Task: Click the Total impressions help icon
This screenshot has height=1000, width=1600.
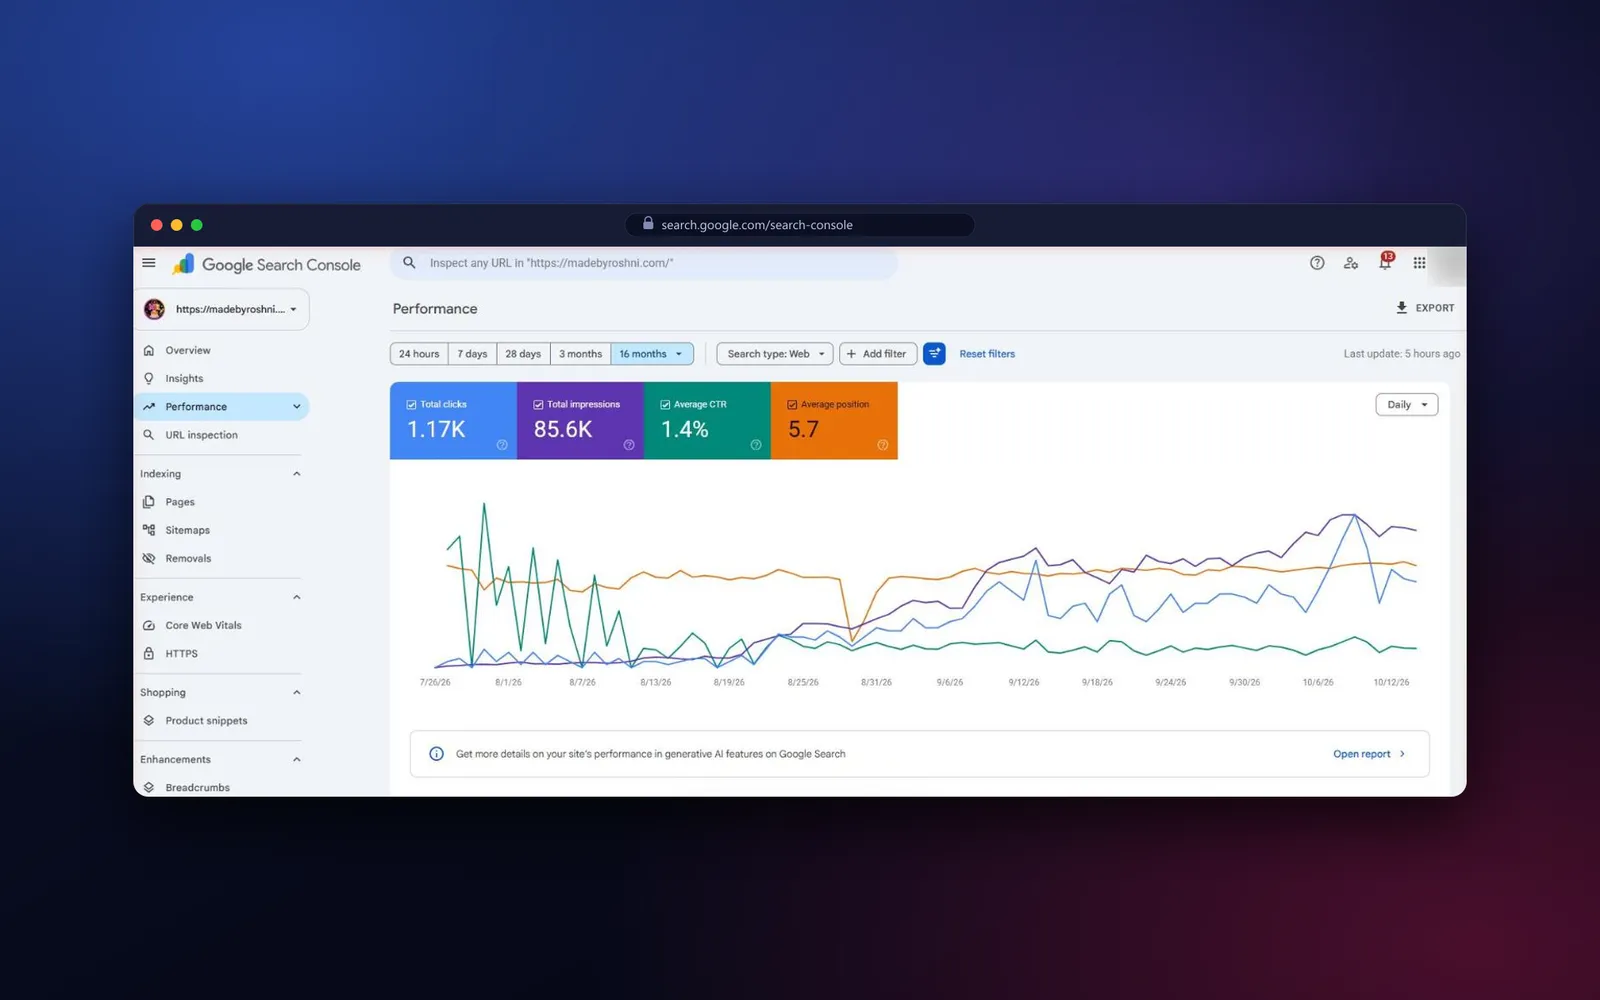Action: click(629, 445)
